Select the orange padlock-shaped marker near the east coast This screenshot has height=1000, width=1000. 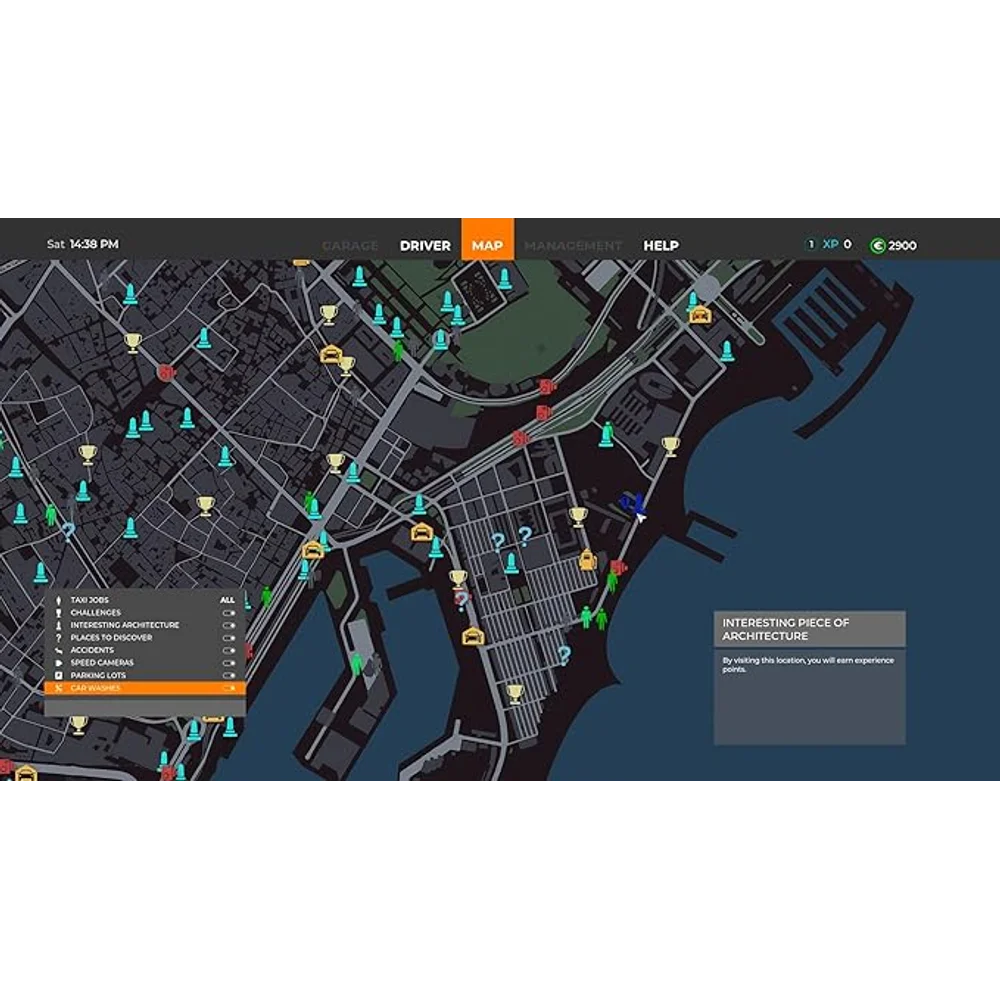pyautogui.click(x=587, y=560)
